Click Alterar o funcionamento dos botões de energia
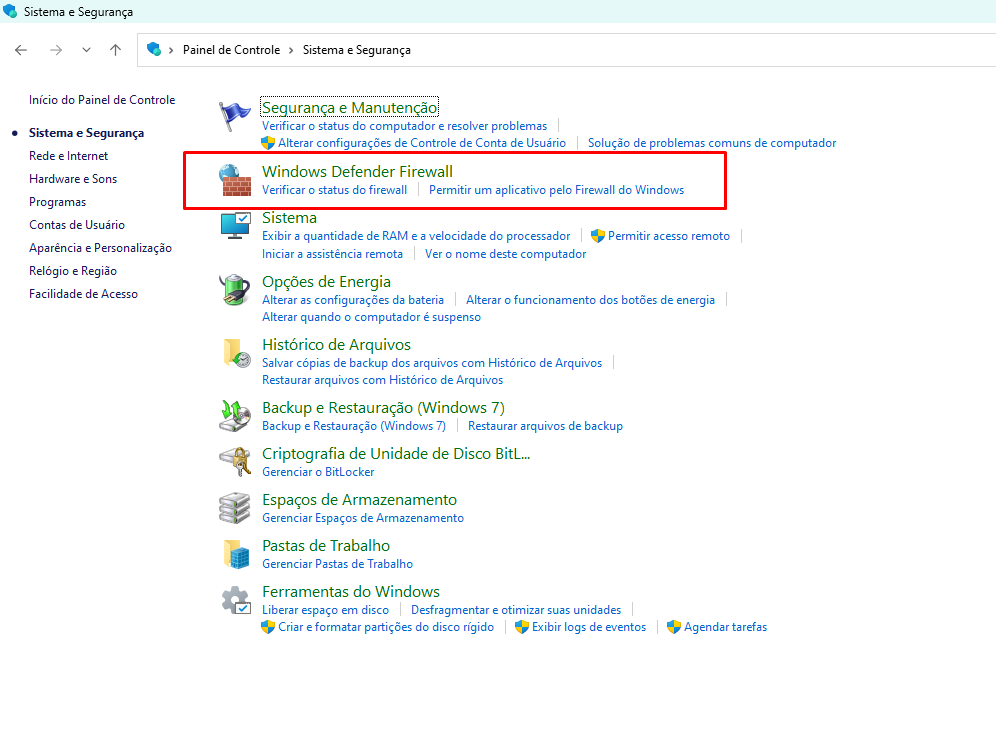 click(x=591, y=300)
